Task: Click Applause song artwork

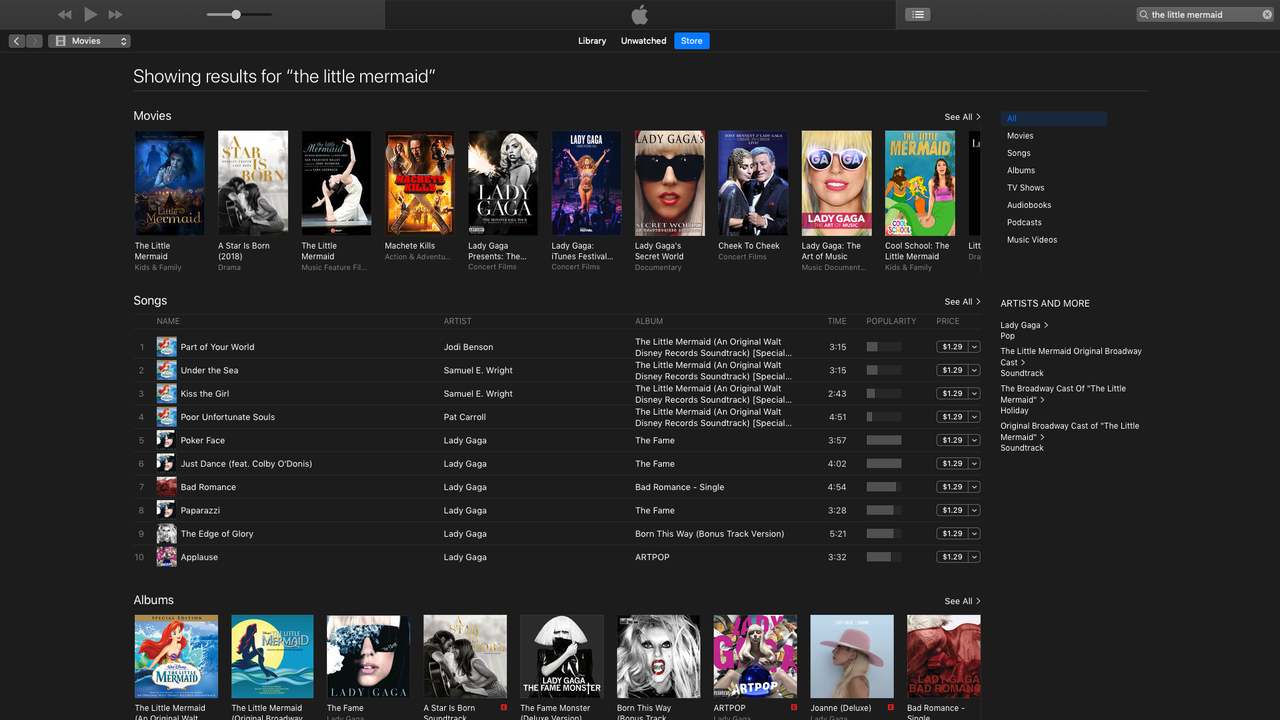Action: pyautogui.click(x=167, y=557)
